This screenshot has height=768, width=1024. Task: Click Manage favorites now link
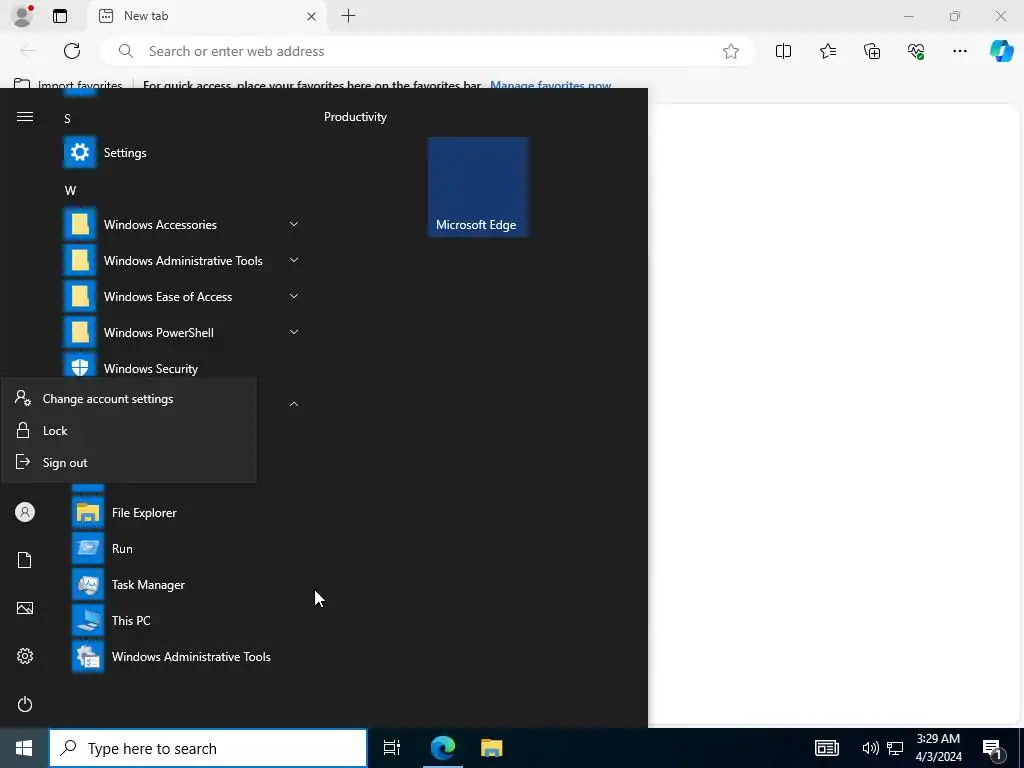pos(551,85)
